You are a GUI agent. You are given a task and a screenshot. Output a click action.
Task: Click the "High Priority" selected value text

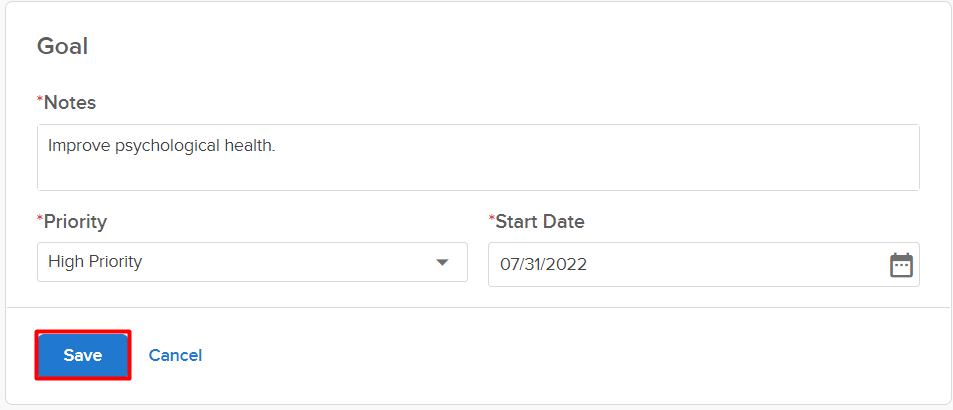95,262
